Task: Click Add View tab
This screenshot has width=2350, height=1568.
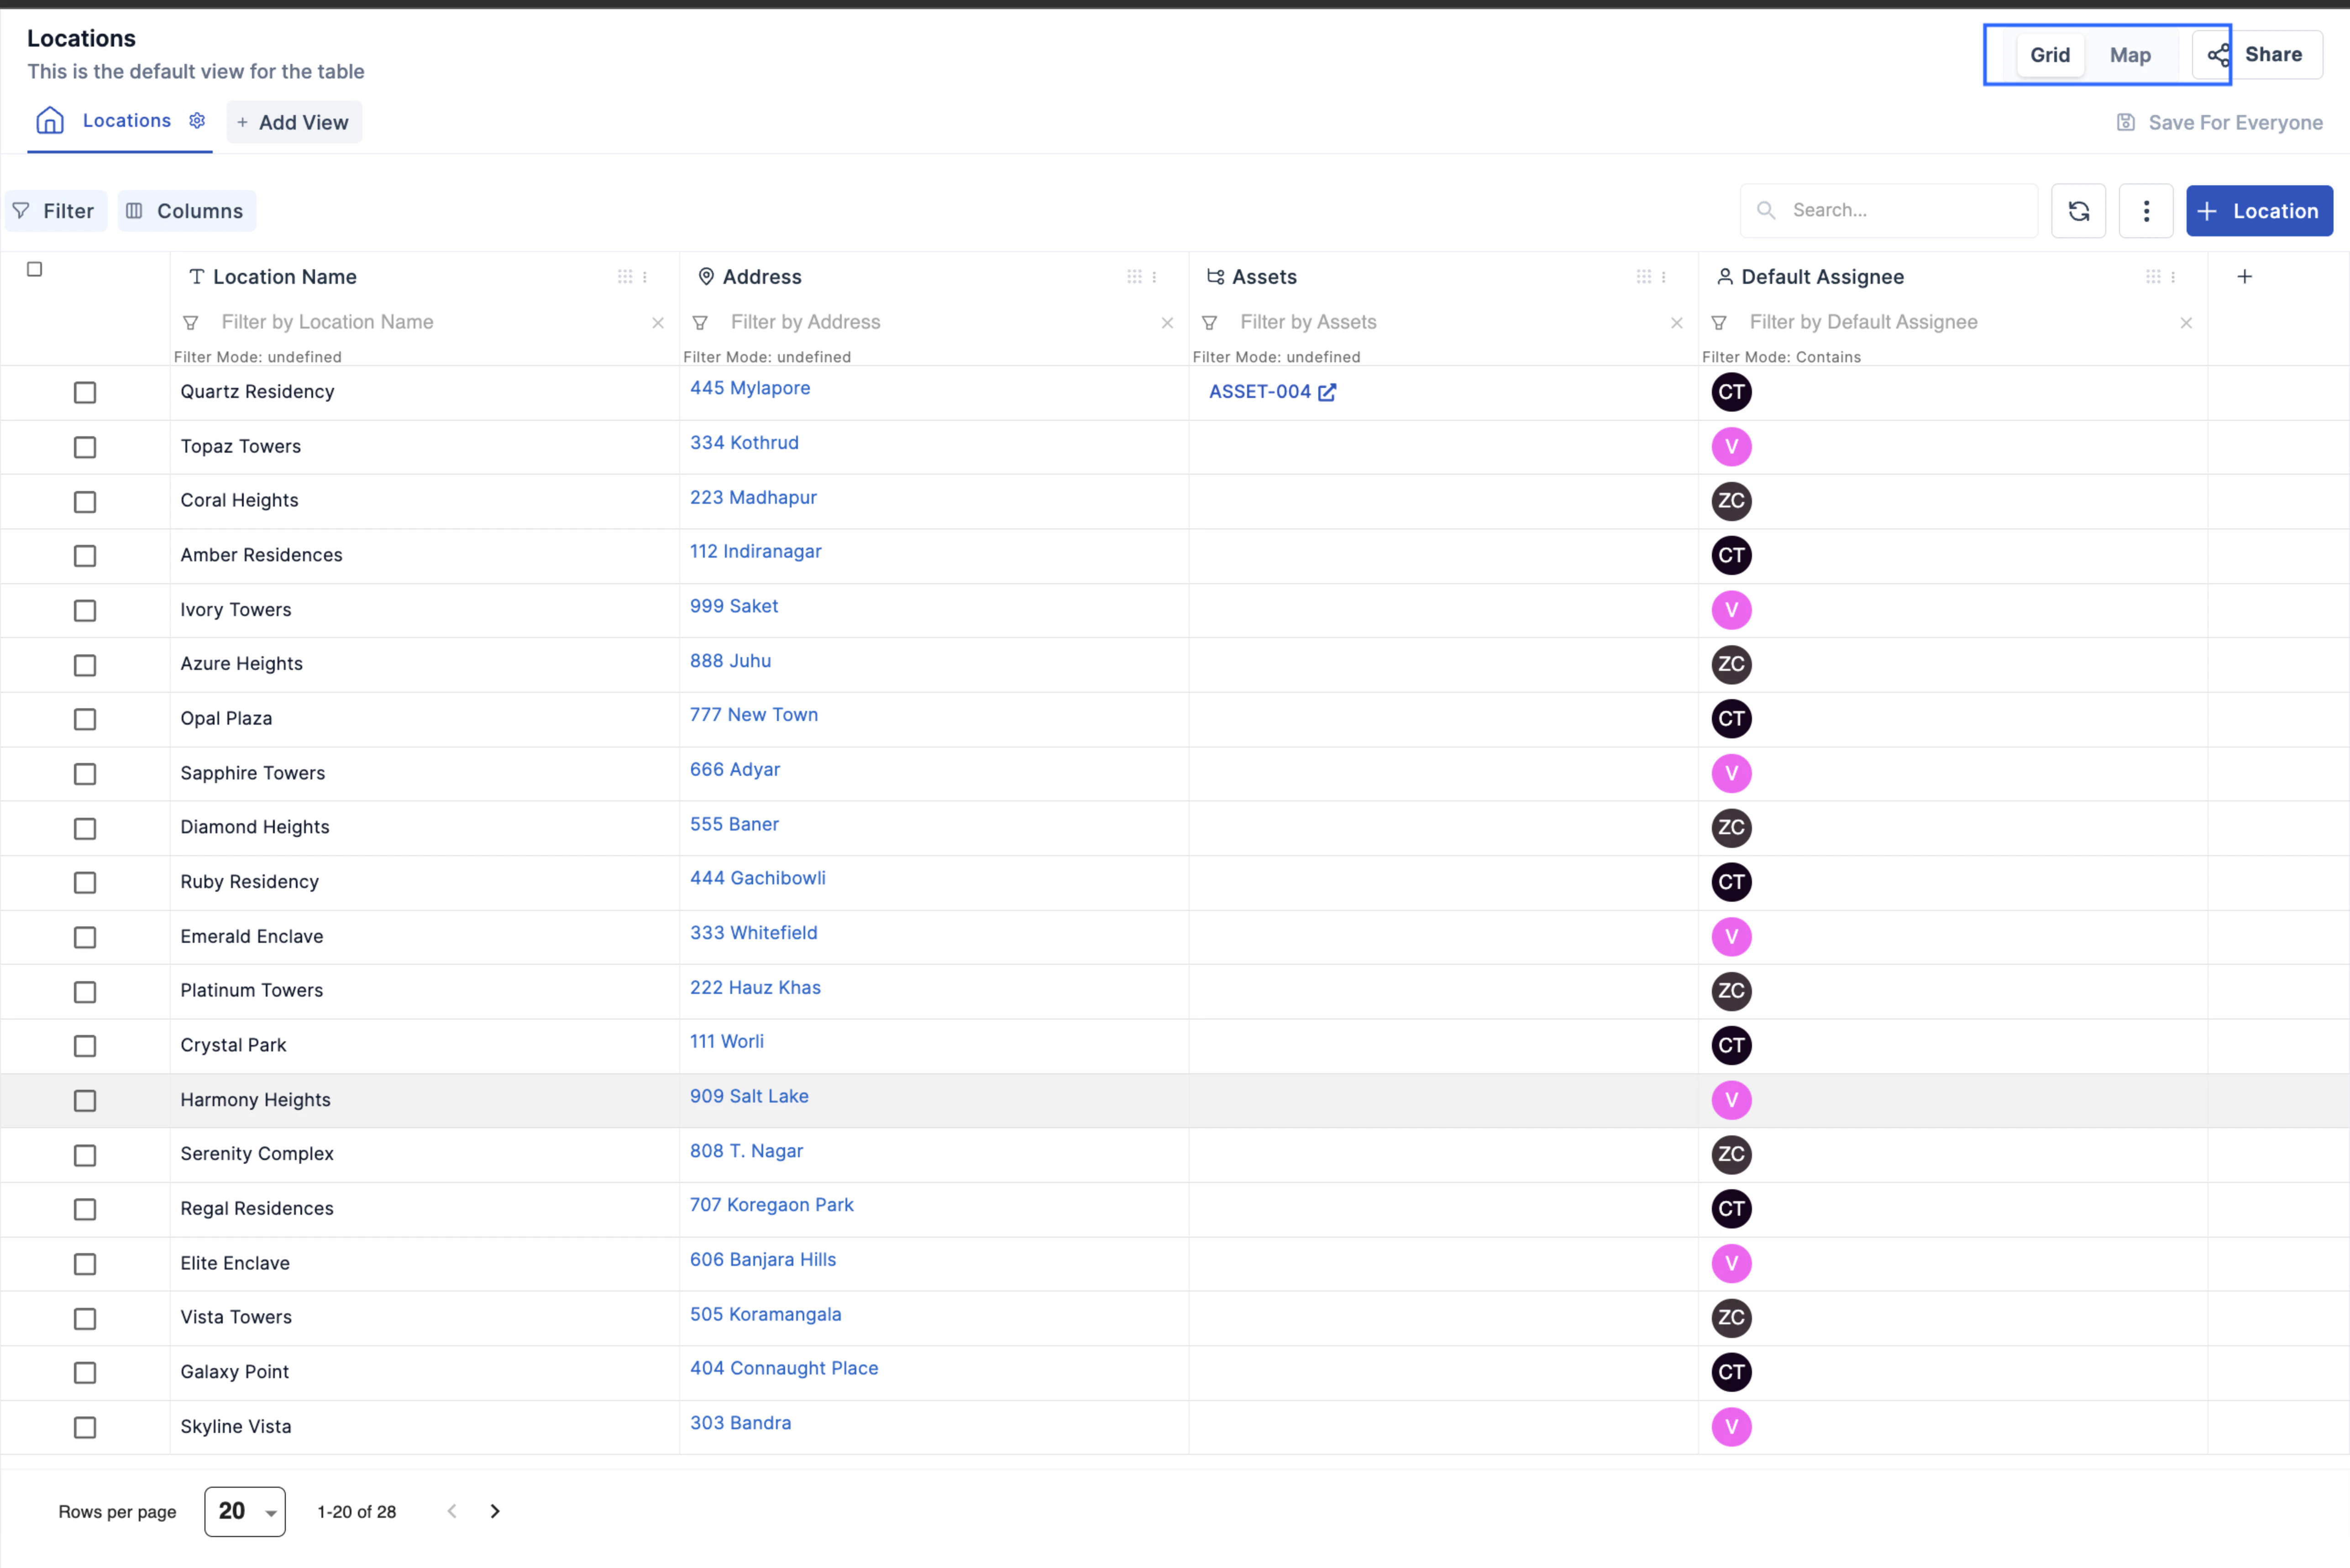Action: click(x=294, y=122)
